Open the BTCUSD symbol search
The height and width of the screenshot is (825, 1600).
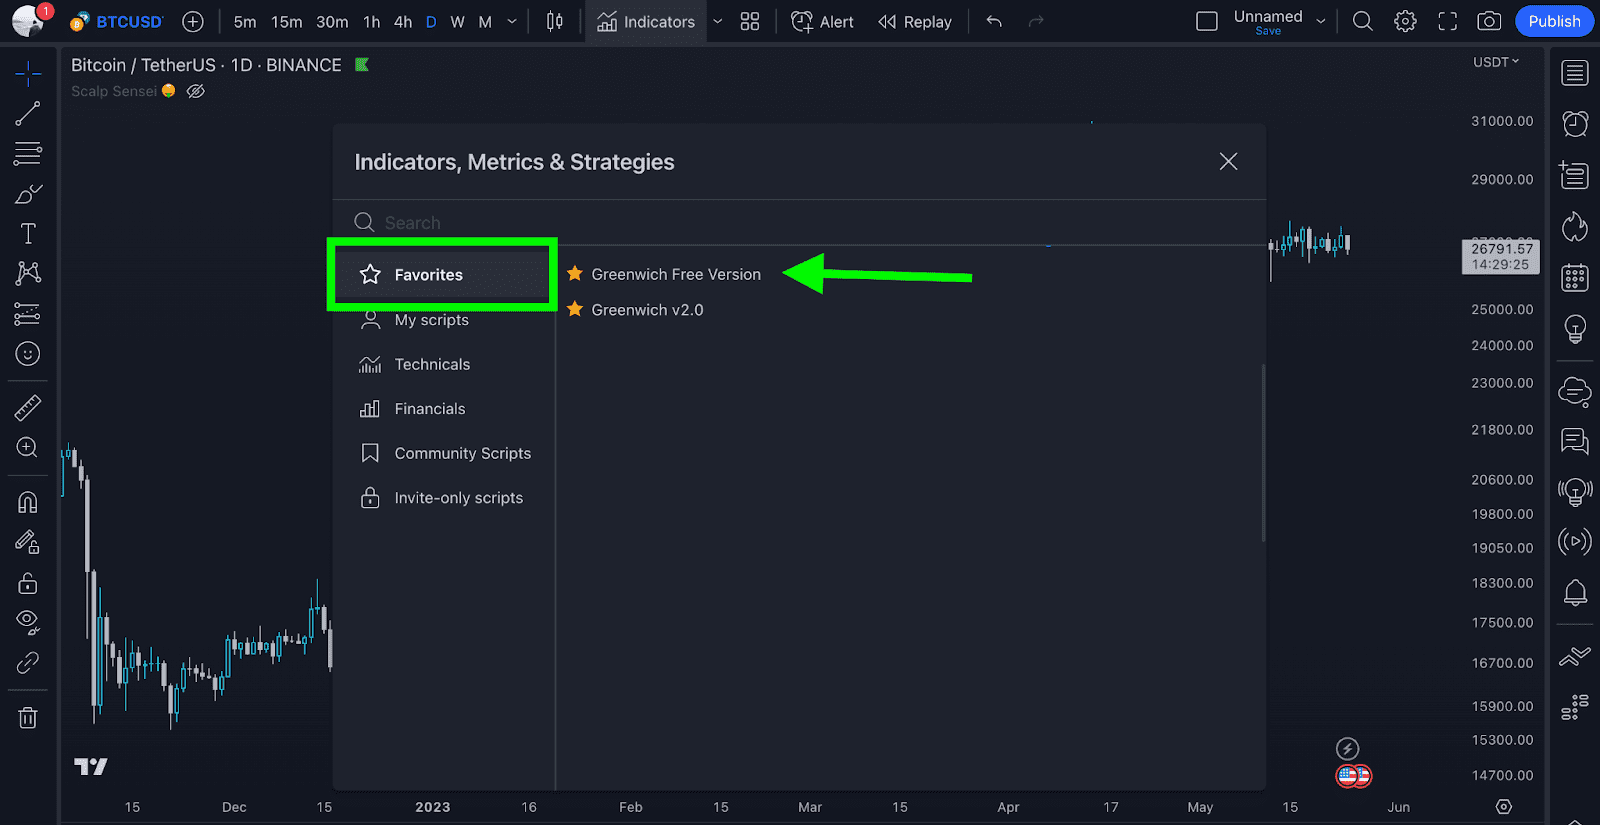pyautogui.click(x=117, y=21)
